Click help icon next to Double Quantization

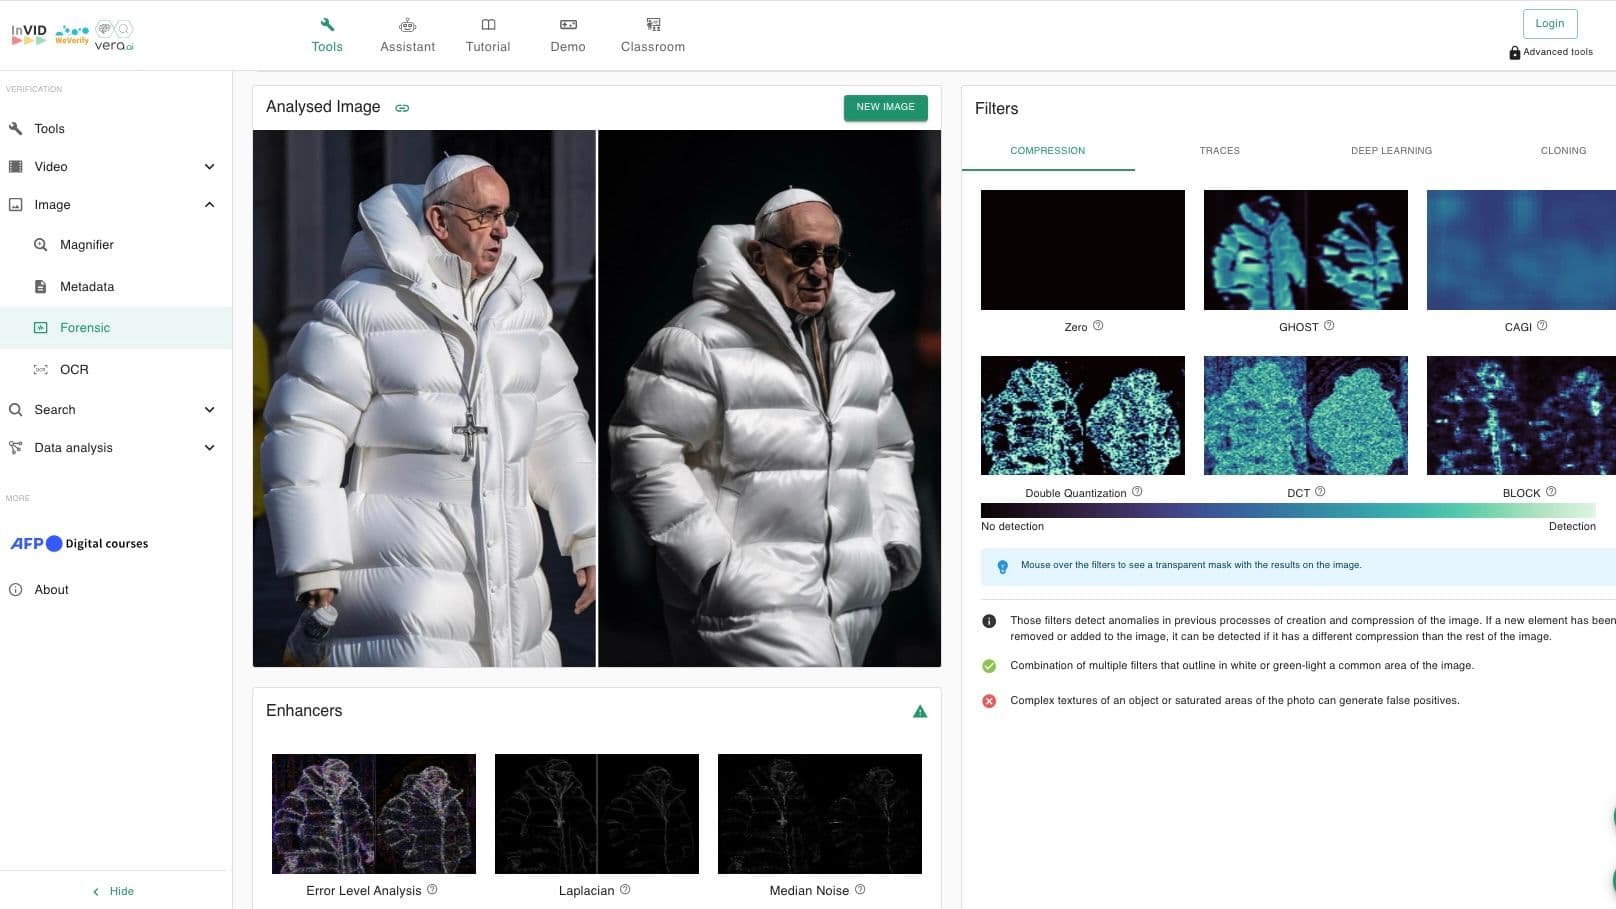tap(1137, 492)
